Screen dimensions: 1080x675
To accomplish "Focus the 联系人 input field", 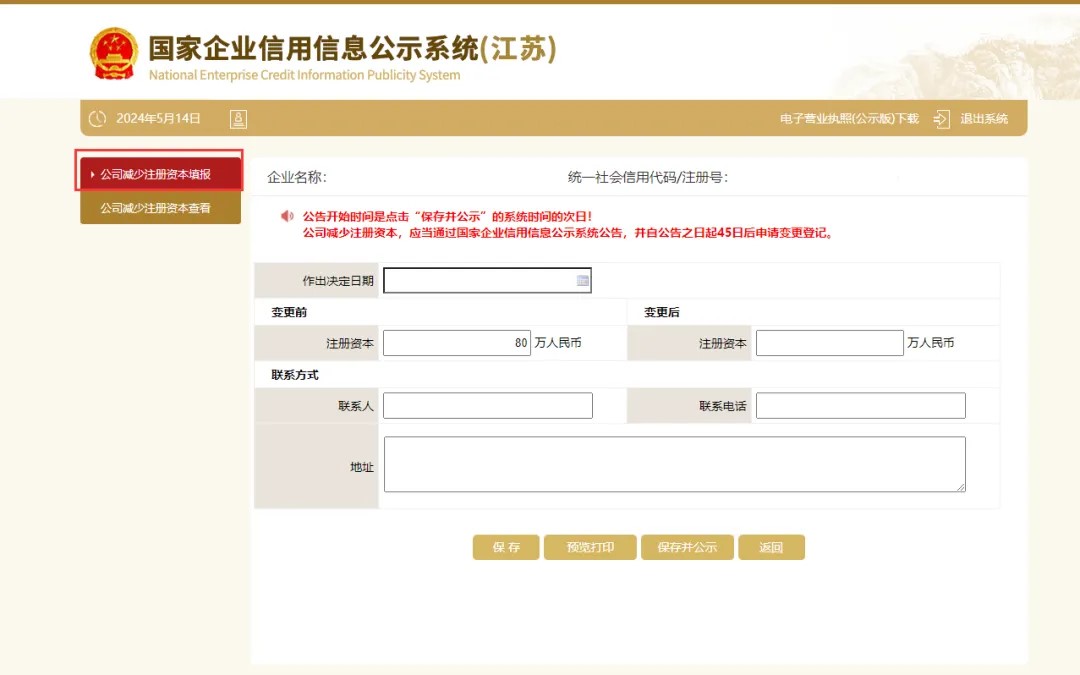I will click(x=487, y=406).
